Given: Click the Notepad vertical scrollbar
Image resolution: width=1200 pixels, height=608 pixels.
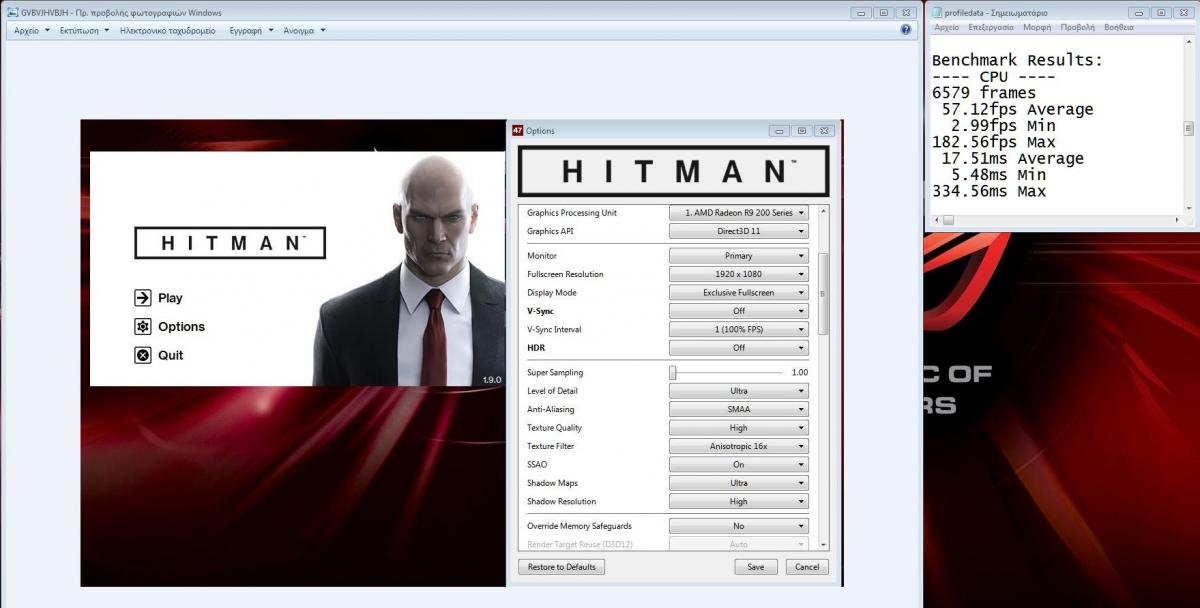Looking at the screenshot, I should click(1189, 127).
